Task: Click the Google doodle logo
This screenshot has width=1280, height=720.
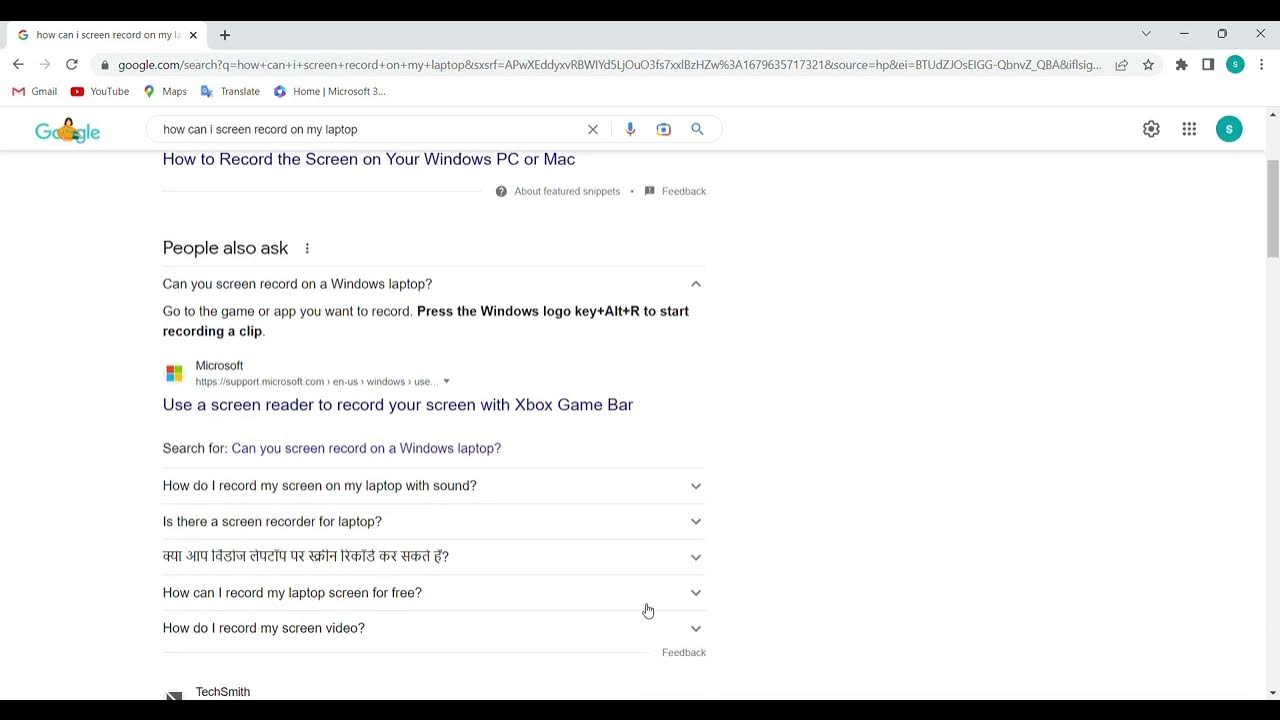Action: [x=68, y=130]
